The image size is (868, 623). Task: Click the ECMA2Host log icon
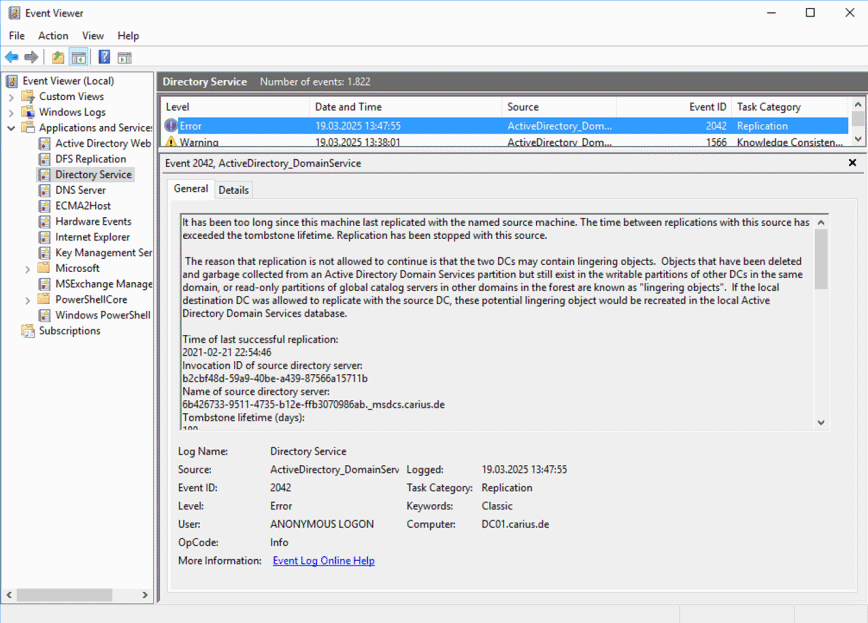click(x=45, y=206)
